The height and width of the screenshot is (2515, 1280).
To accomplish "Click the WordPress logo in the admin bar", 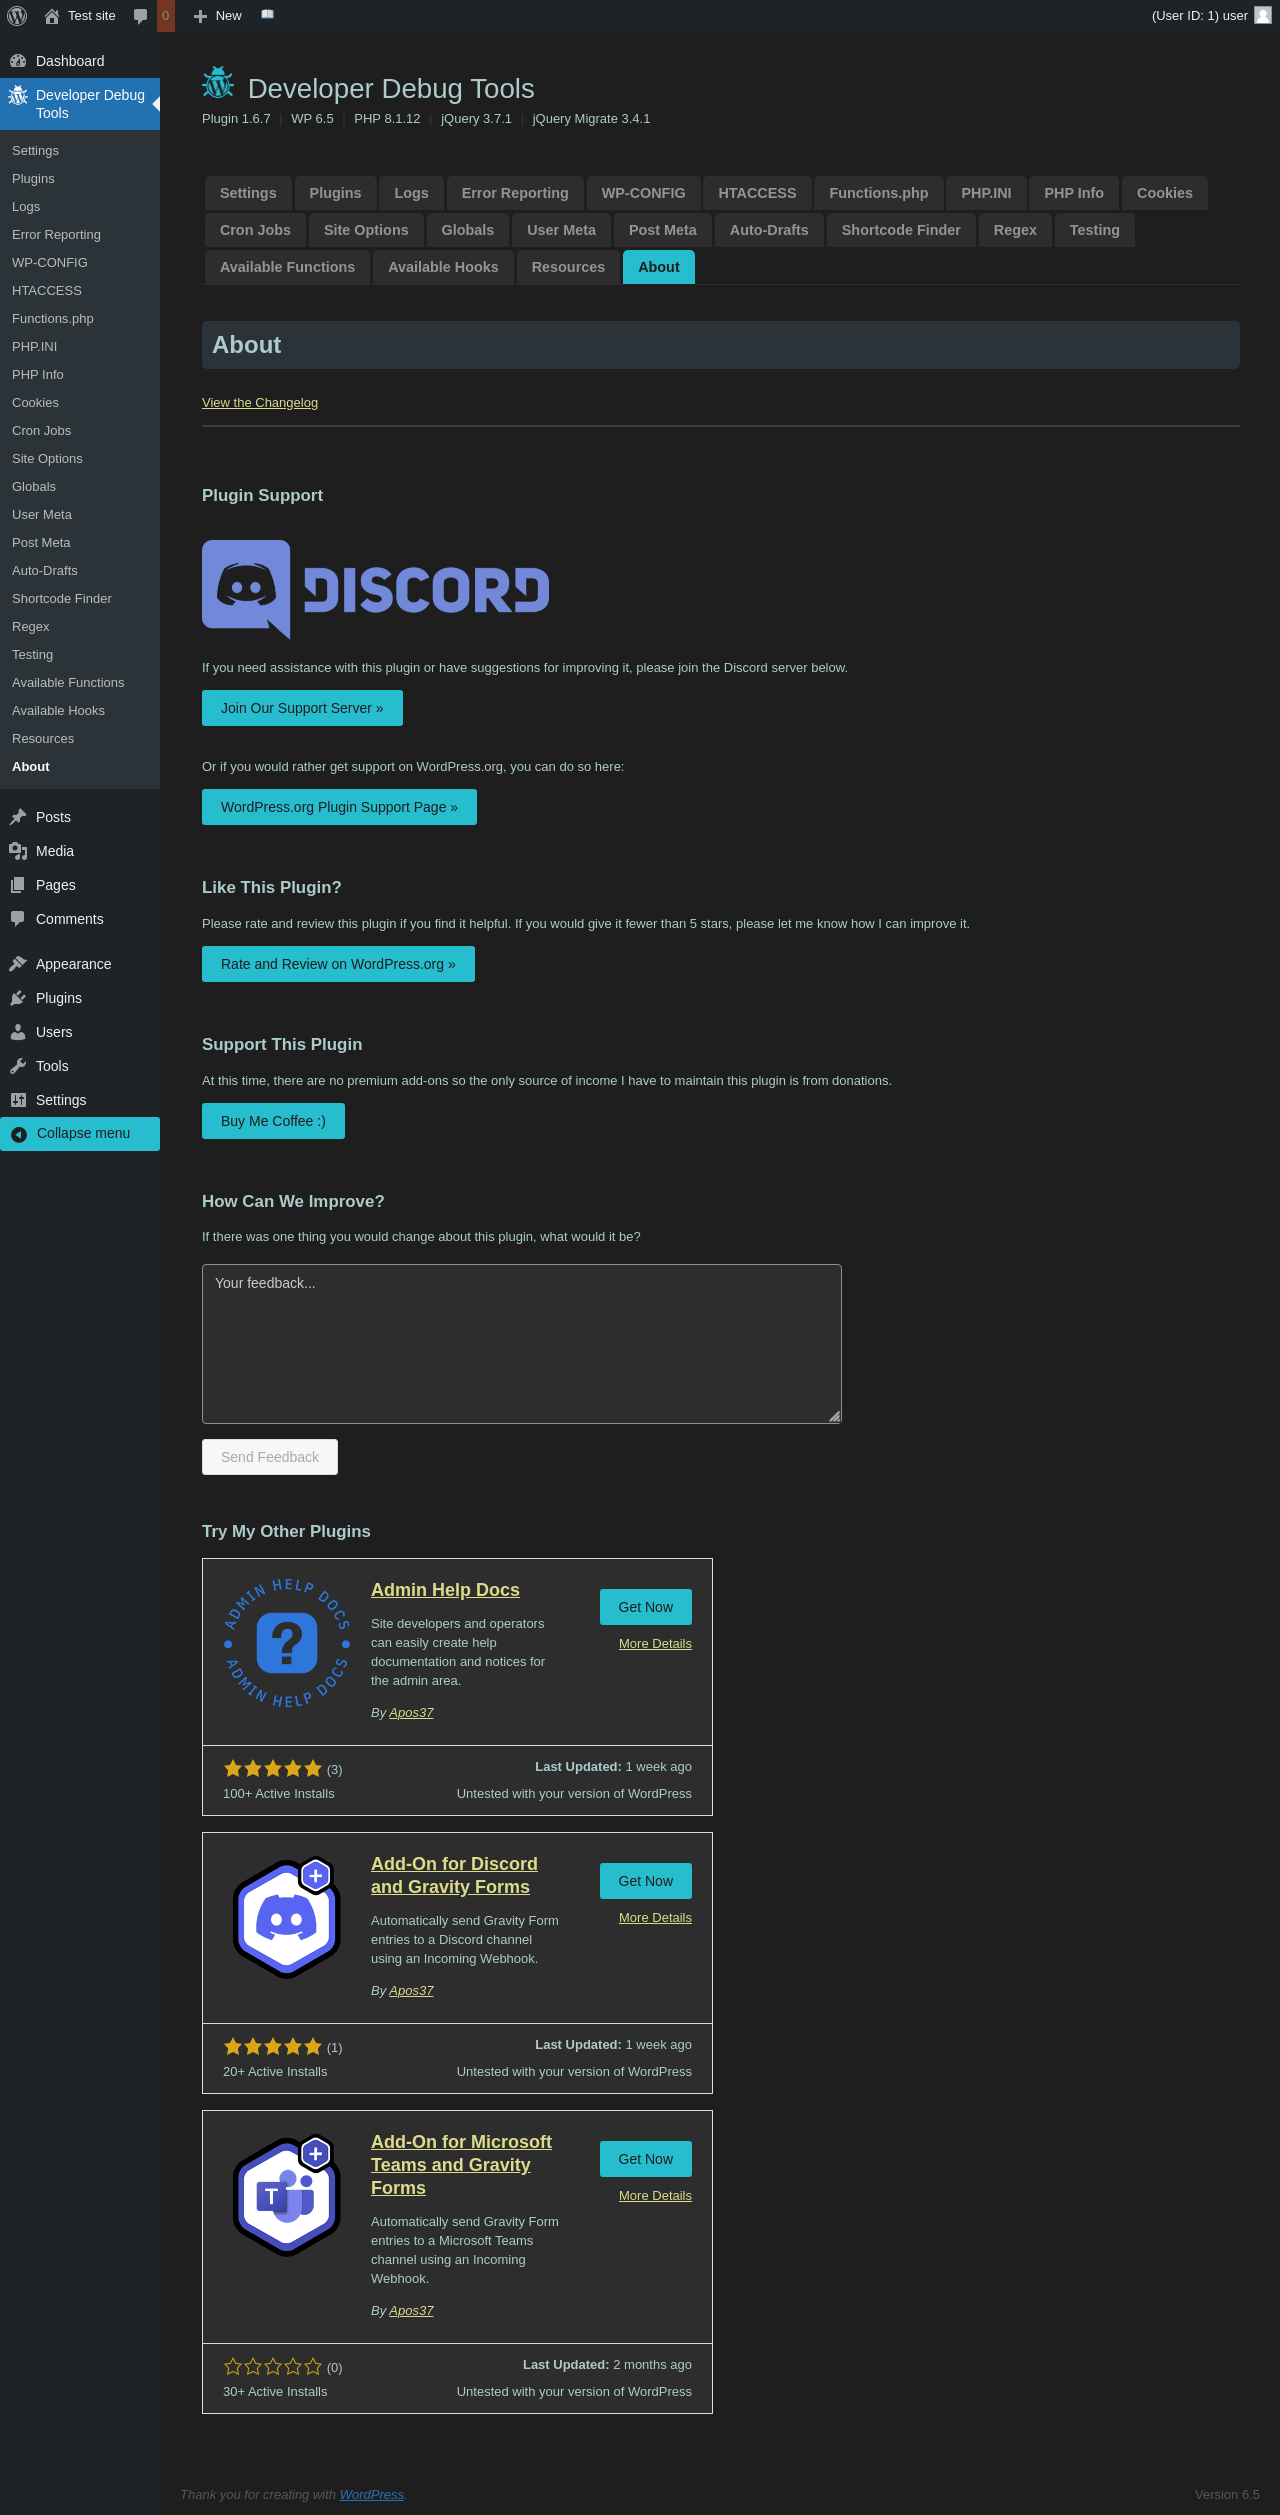I will tap(17, 16).
